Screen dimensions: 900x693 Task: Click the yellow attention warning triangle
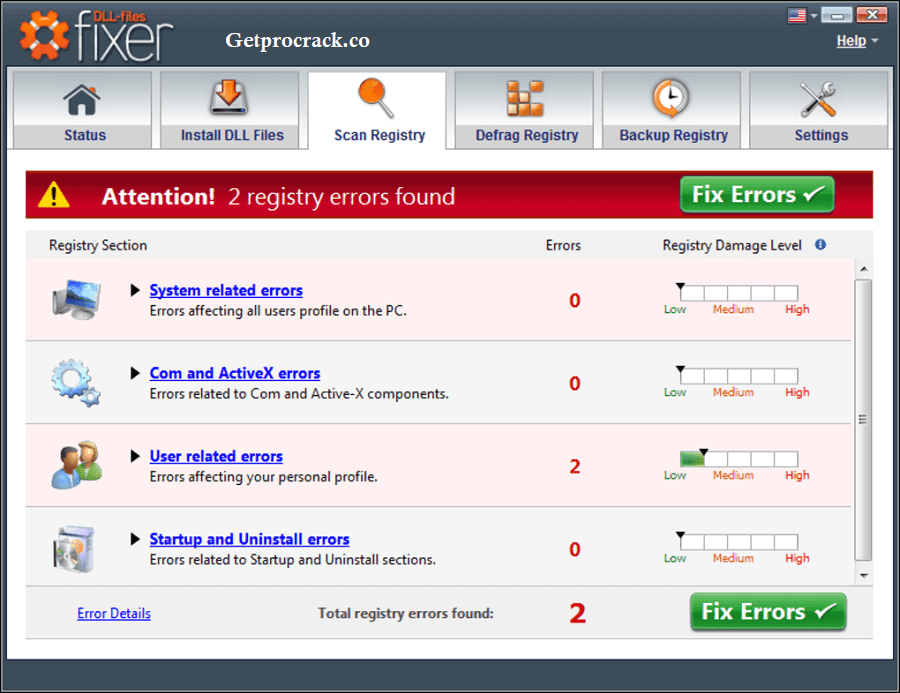[54, 195]
